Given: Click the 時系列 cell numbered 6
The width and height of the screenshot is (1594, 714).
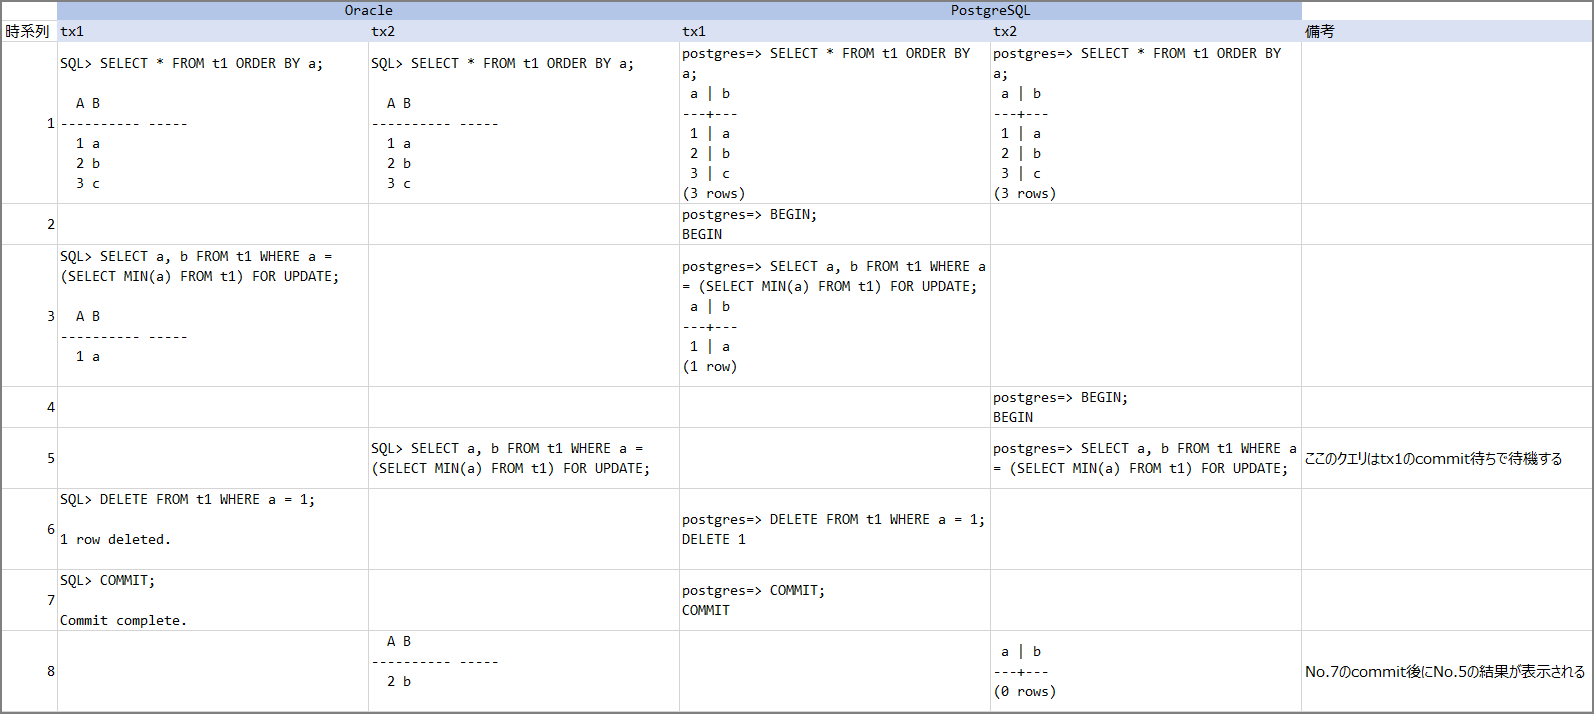Looking at the screenshot, I should click(x=30, y=529).
